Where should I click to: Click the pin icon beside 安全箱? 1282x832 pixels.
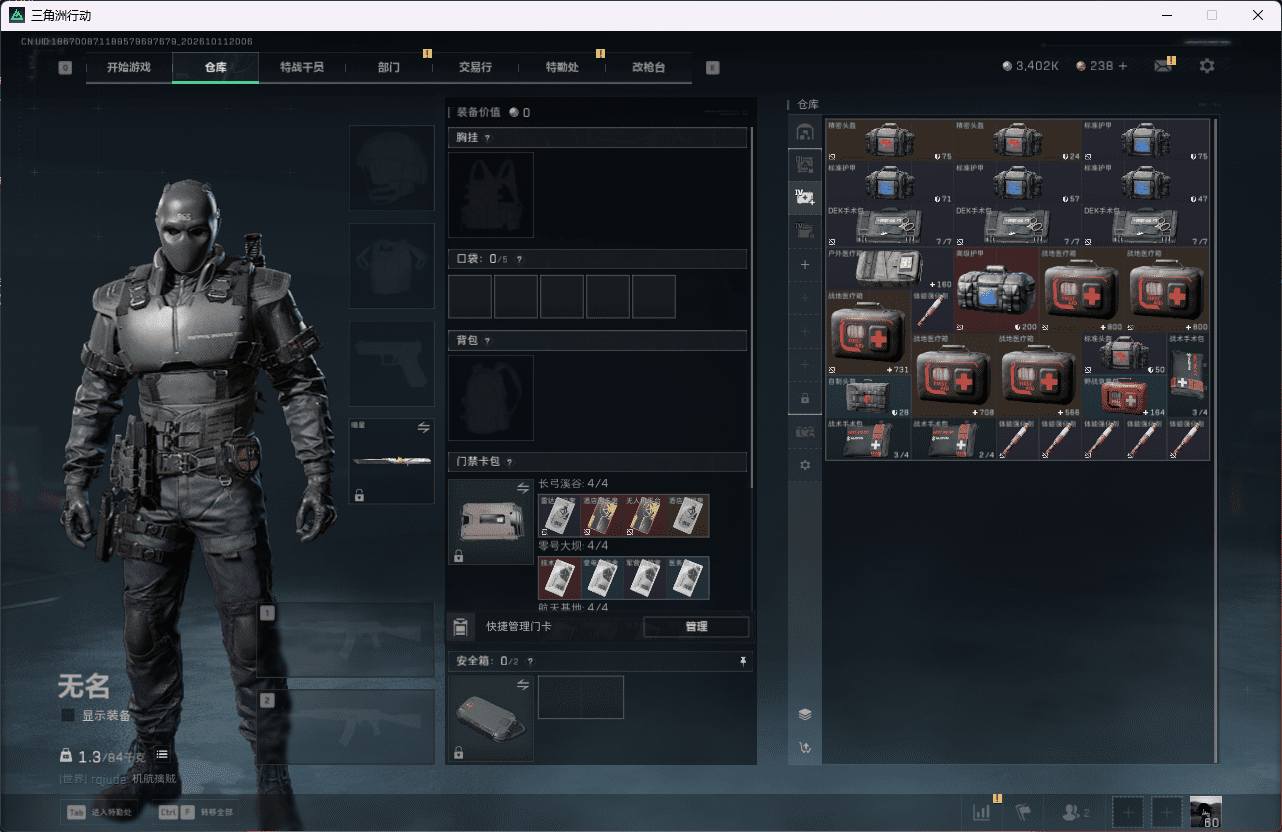coord(742,661)
